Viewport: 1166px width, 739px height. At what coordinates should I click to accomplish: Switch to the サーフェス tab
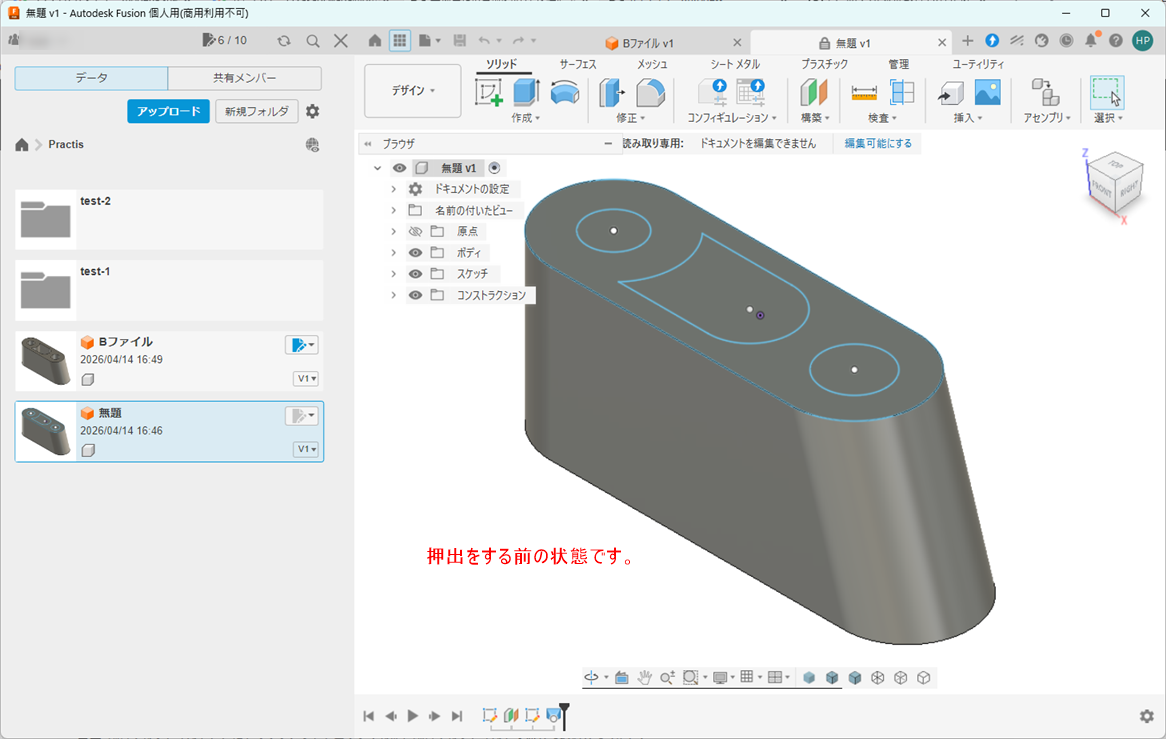click(578, 65)
